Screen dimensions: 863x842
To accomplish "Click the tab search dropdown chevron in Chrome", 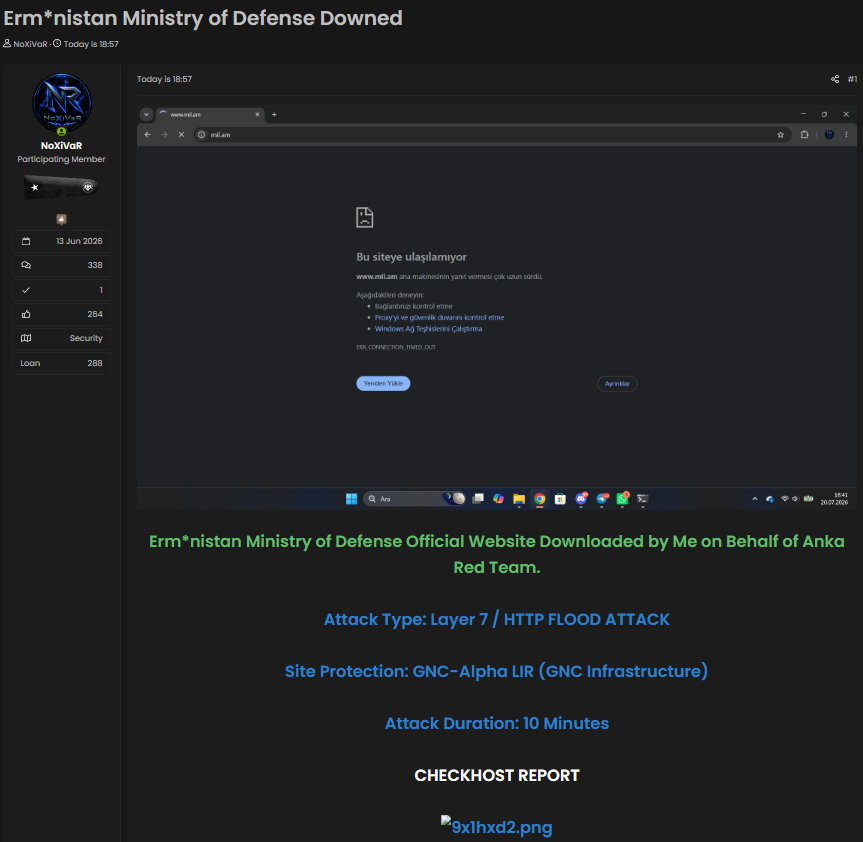I will (146, 114).
